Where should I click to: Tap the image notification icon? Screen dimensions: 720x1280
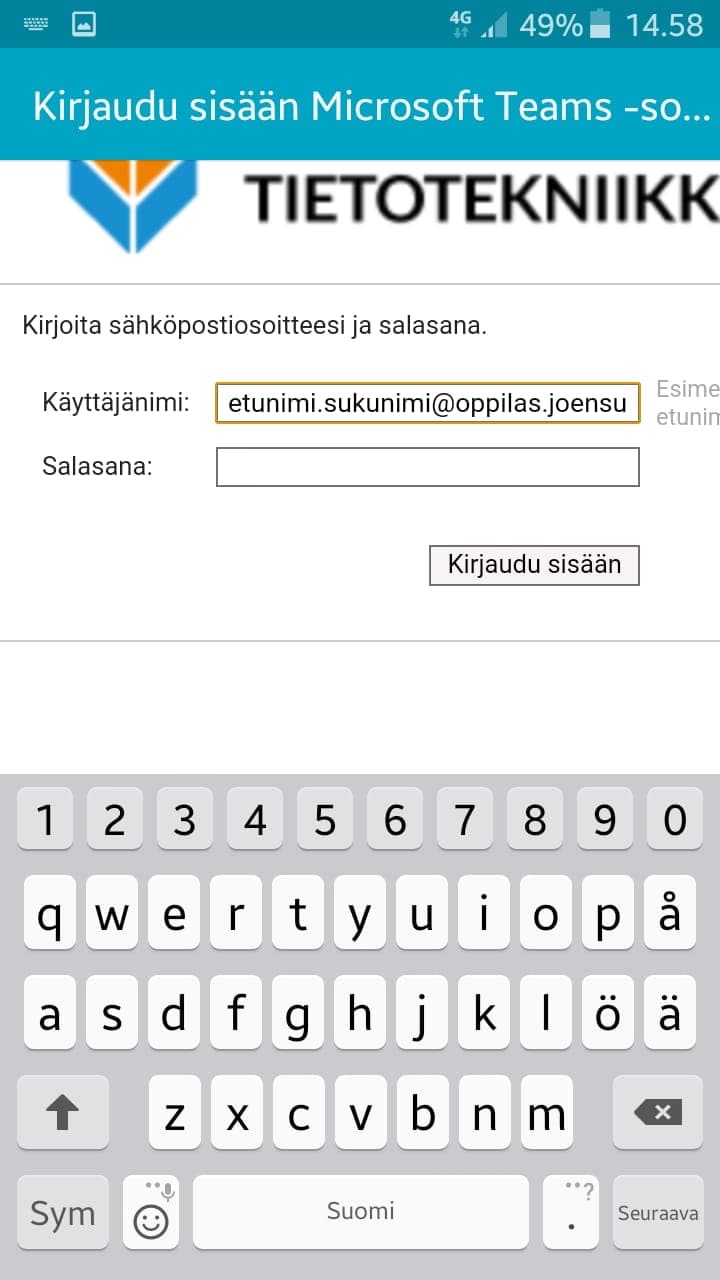84,24
